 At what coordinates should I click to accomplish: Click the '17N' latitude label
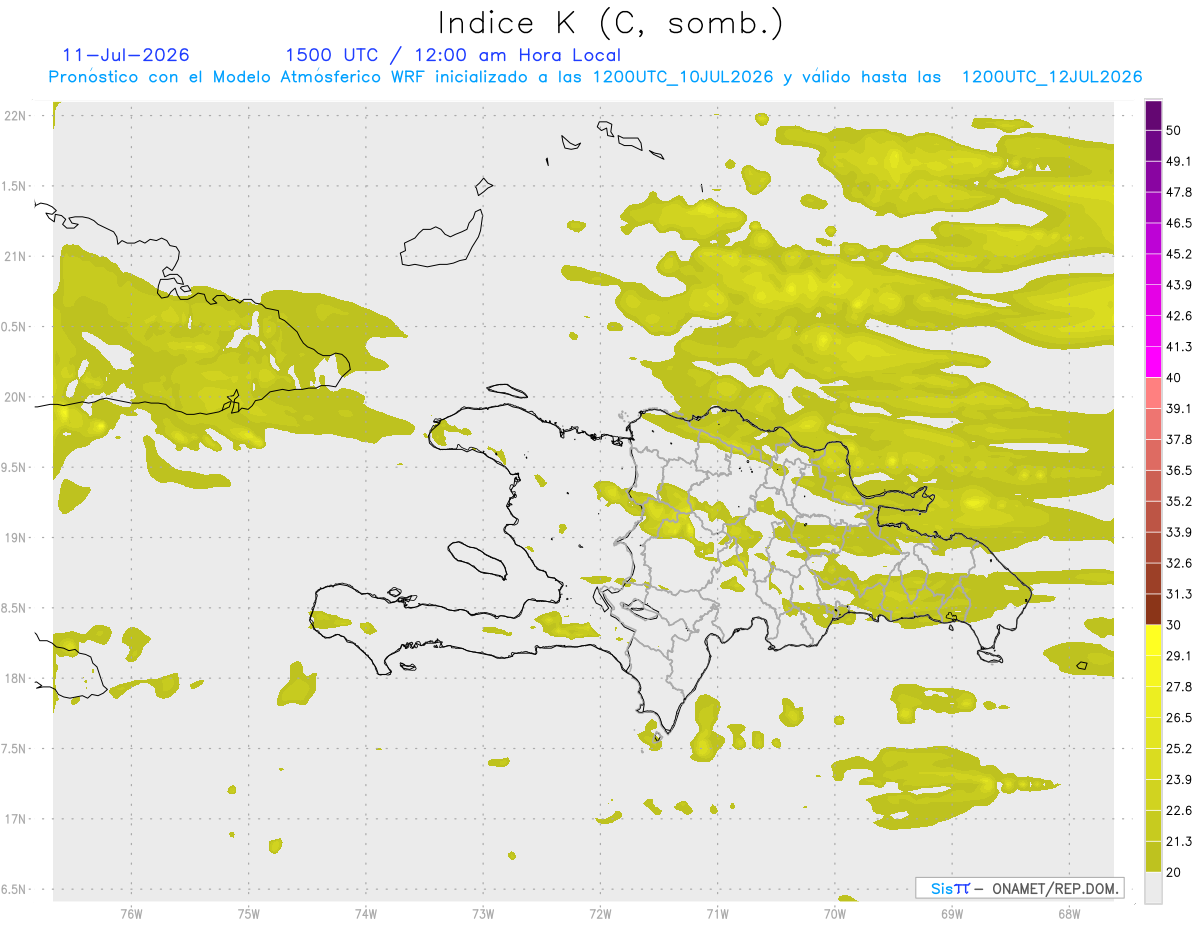pos(15,820)
